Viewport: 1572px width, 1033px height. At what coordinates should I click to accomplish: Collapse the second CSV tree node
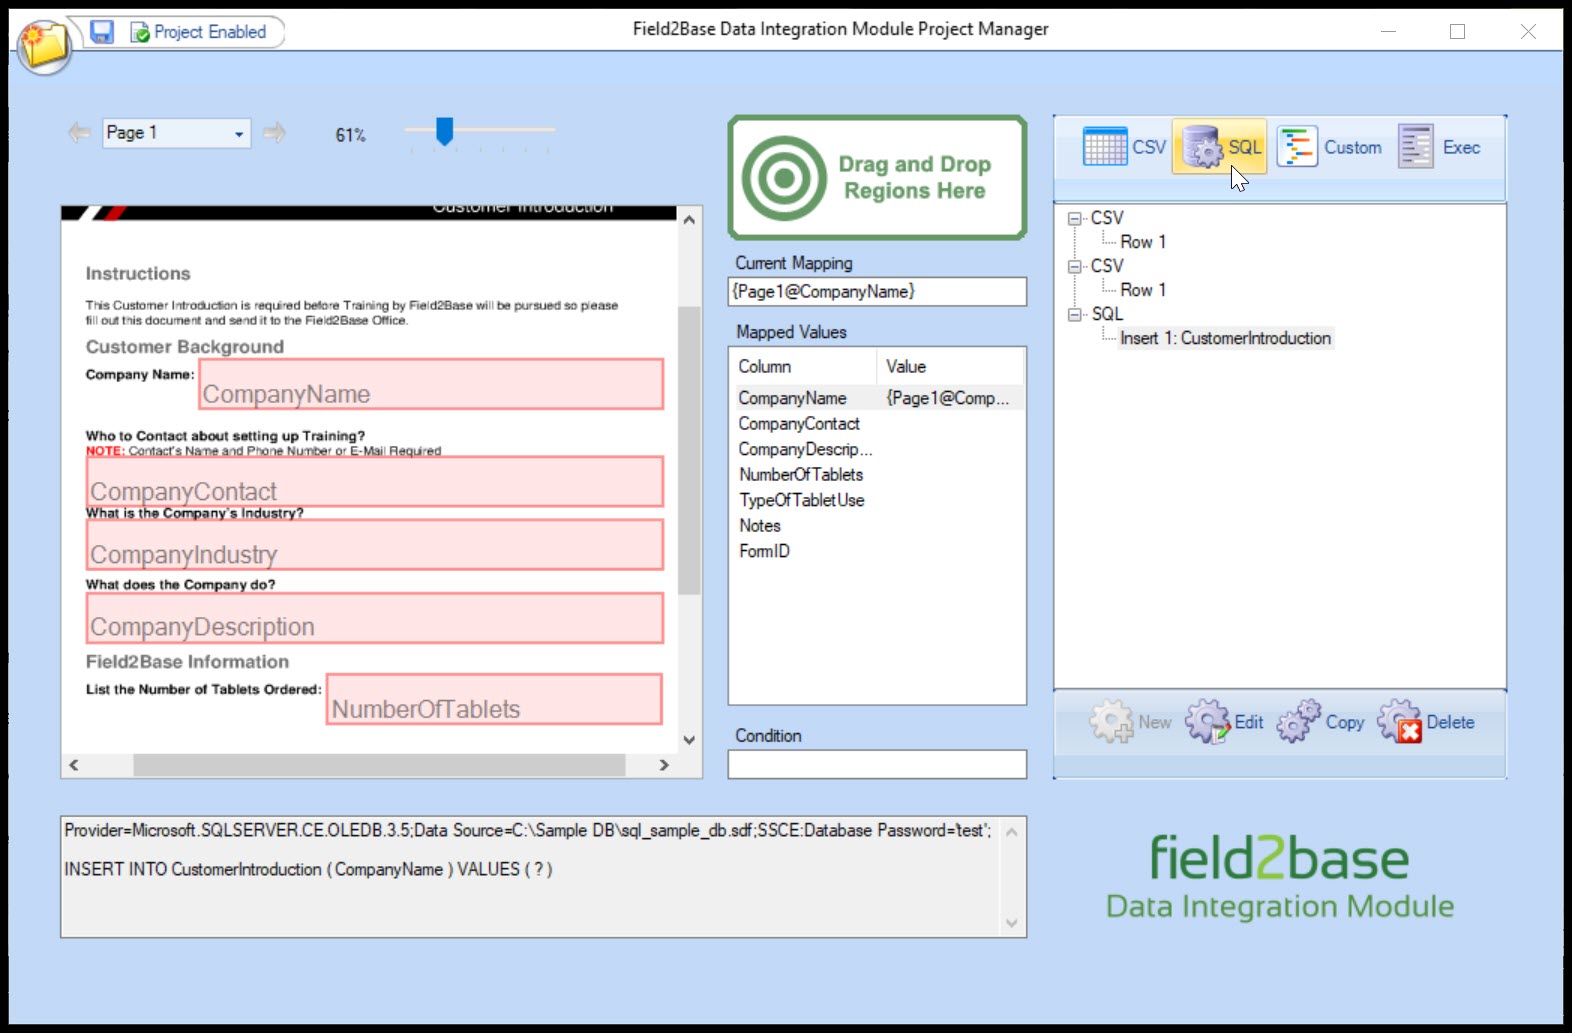tap(1075, 266)
